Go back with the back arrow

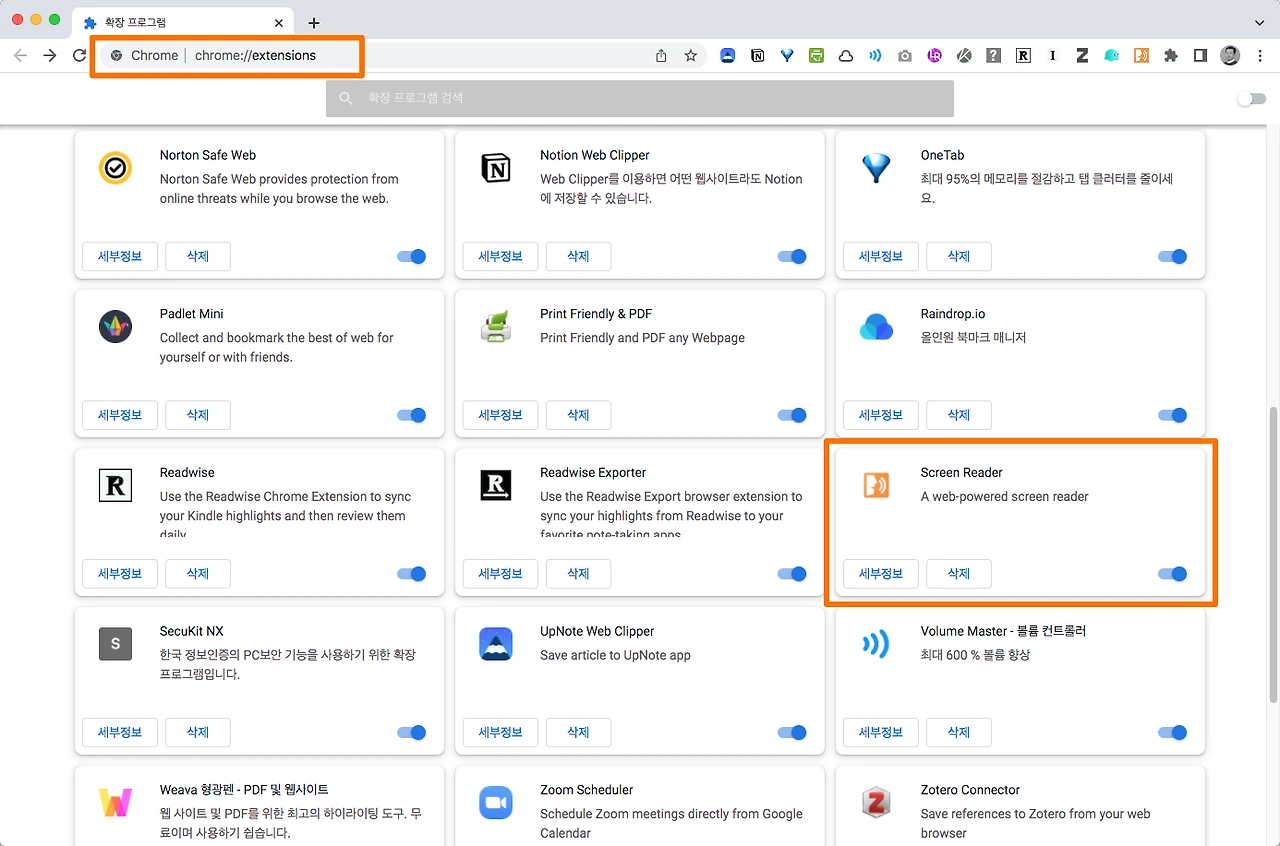click(20, 56)
